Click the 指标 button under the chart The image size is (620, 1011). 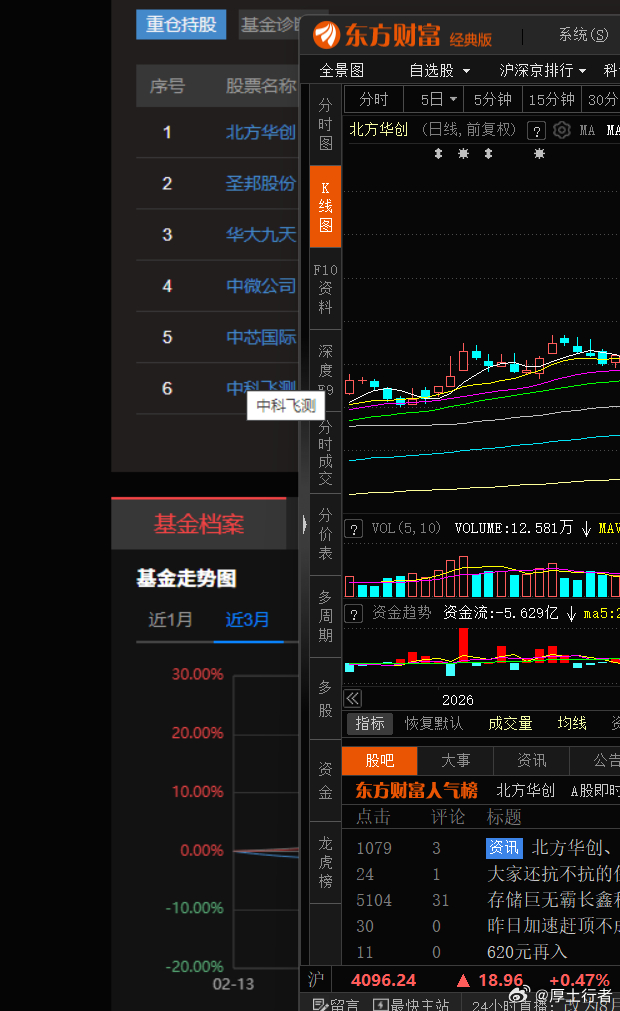point(370,723)
